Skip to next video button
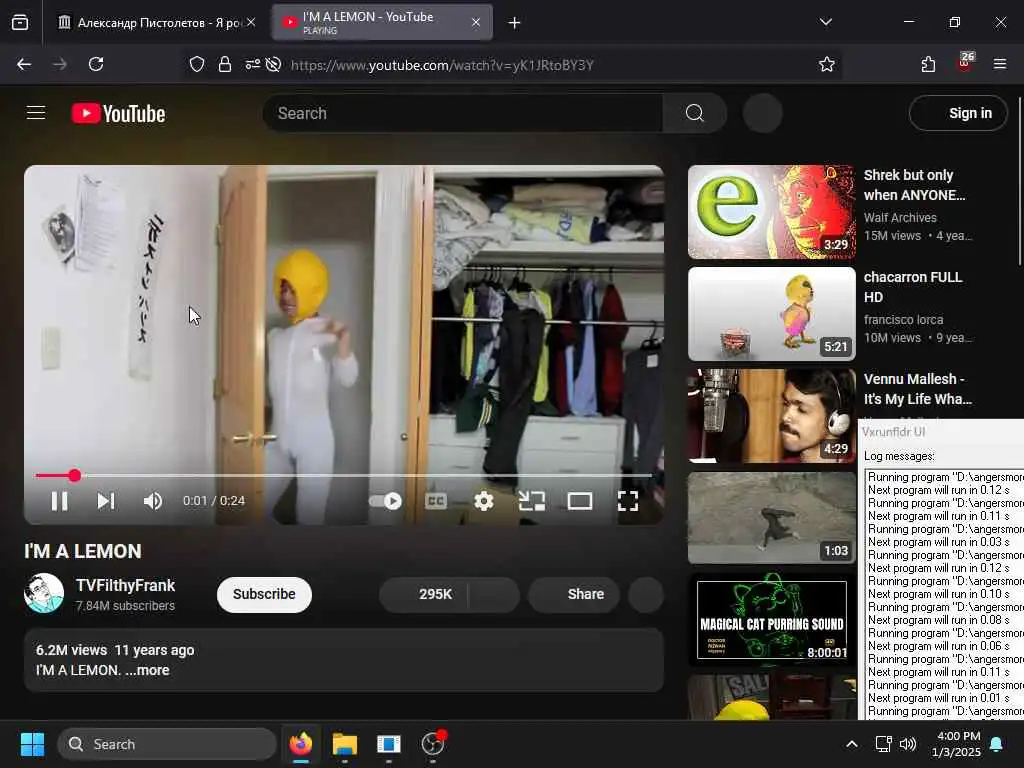Image resolution: width=1024 pixels, height=768 pixels. 106,502
